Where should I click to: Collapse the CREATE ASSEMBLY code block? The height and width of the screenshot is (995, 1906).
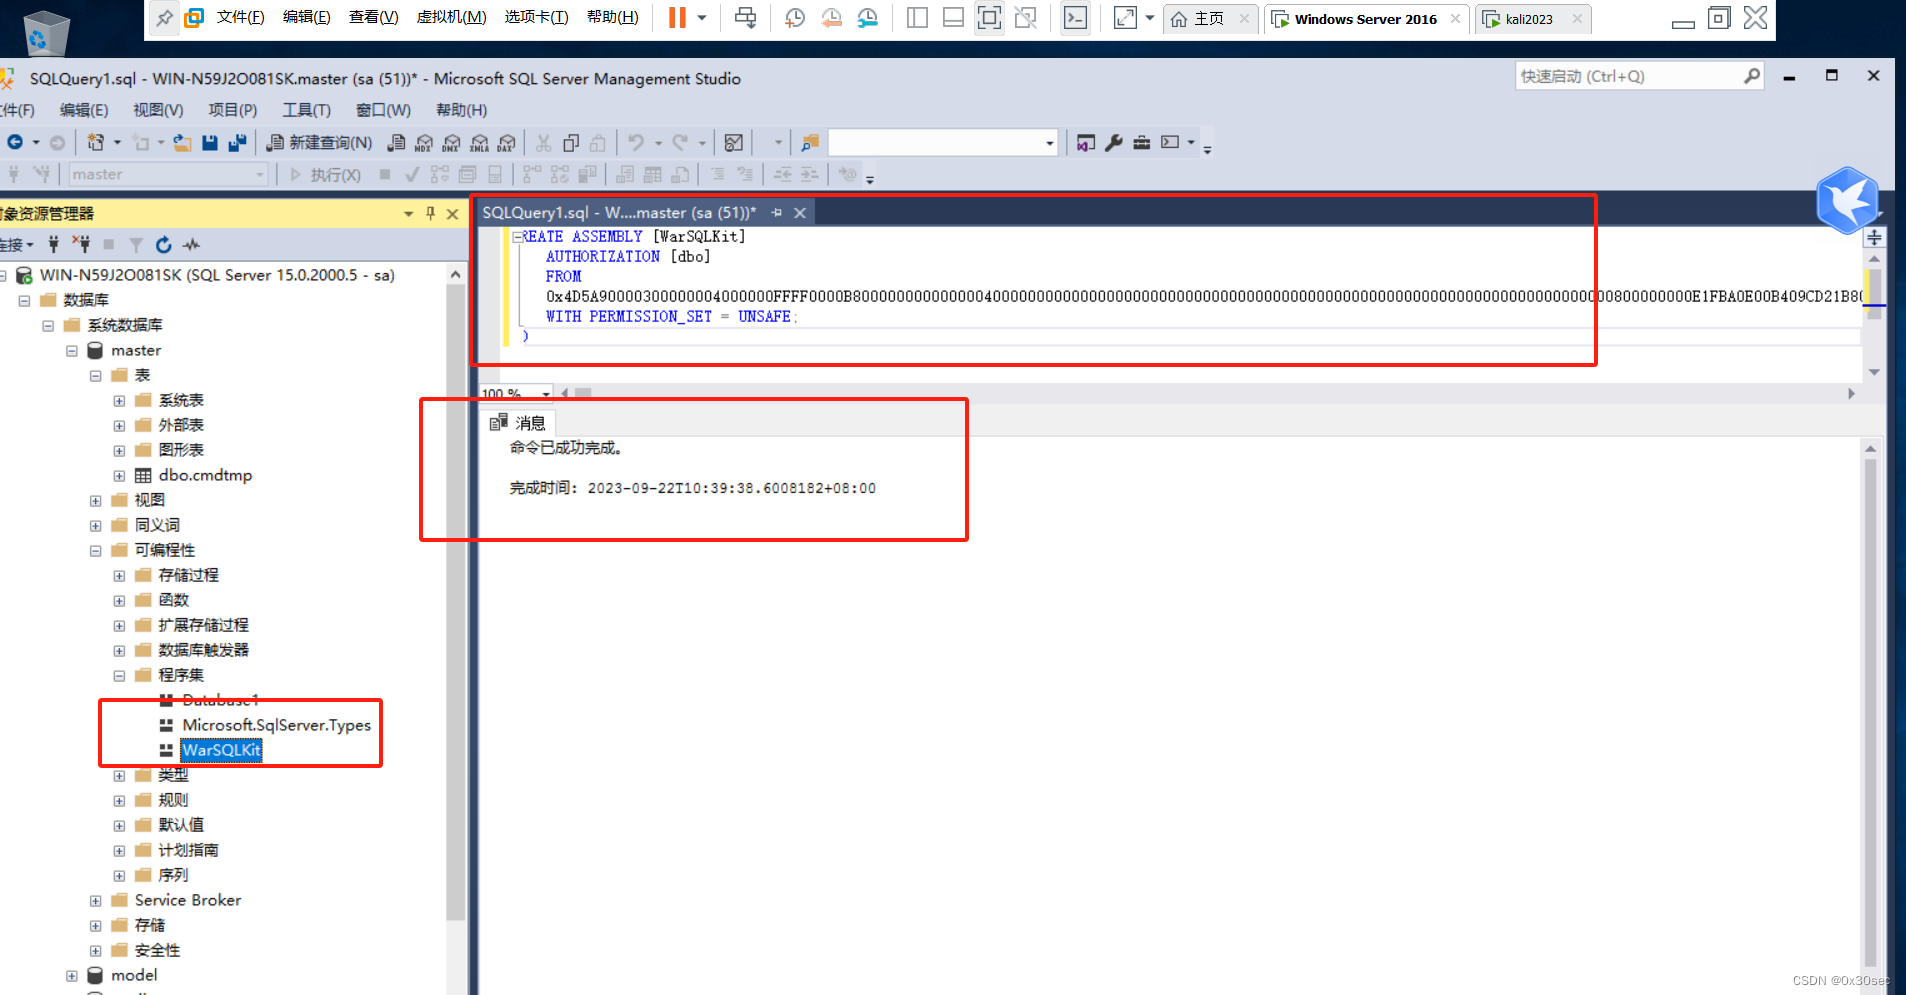point(518,237)
